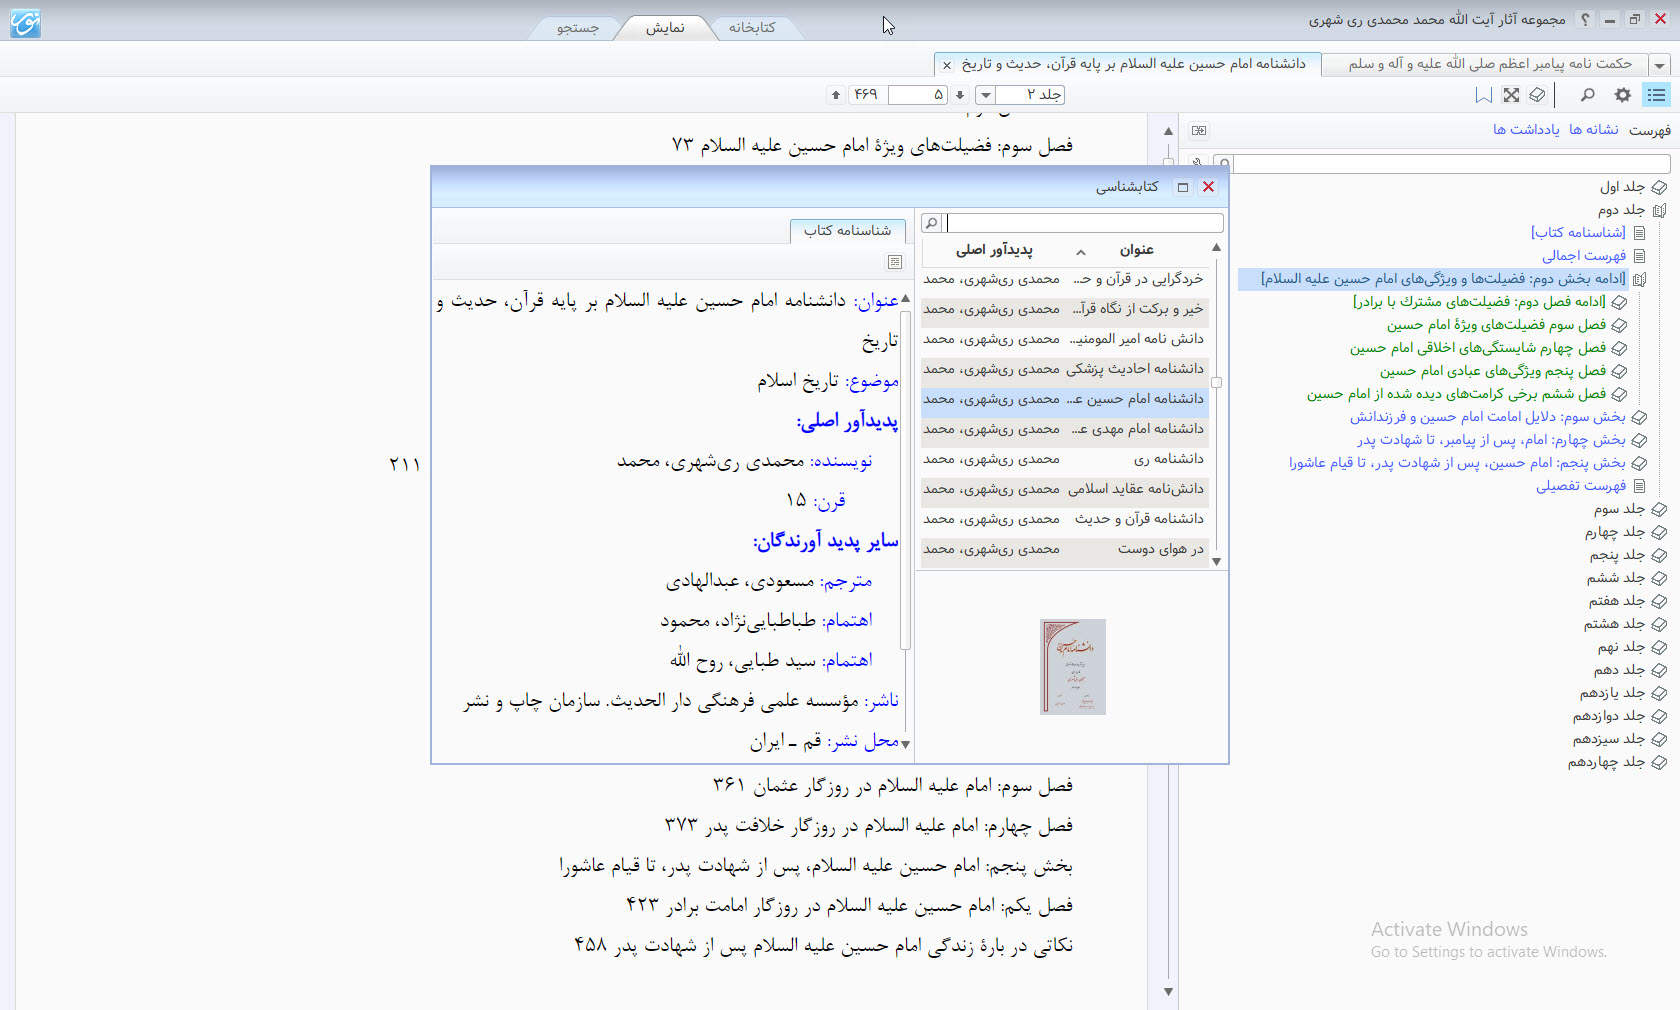Select the شناسنامه کتاب tab in dialog

coord(847,231)
